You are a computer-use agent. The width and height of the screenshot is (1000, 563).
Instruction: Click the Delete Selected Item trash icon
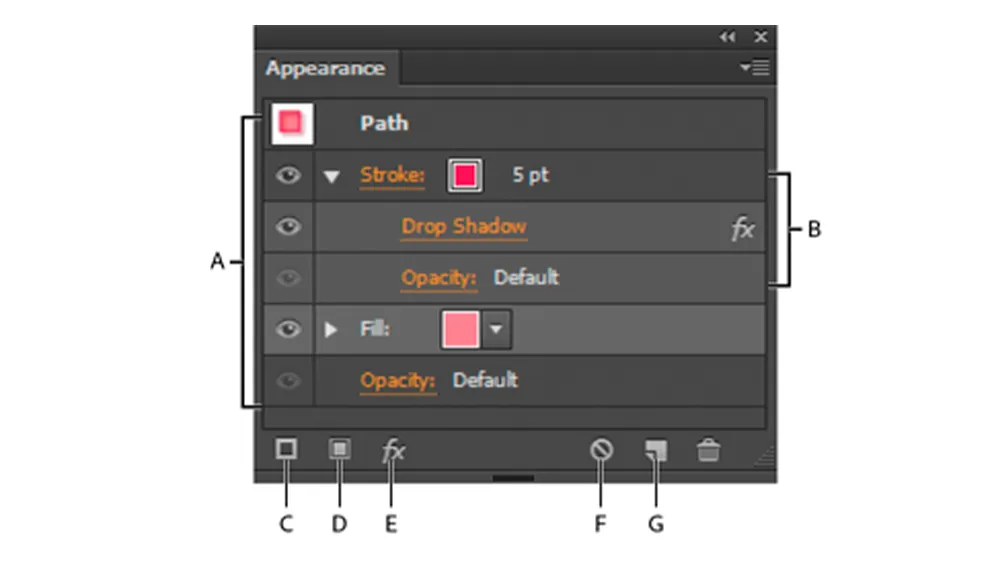pyautogui.click(x=708, y=451)
